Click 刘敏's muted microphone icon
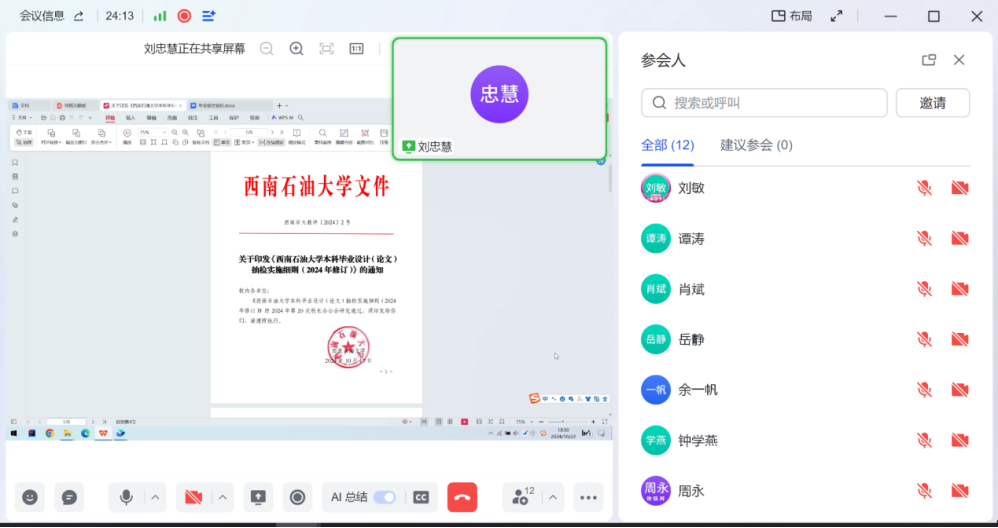This screenshot has width=998, height=528. pyautogui.click(x=924, y=188)
